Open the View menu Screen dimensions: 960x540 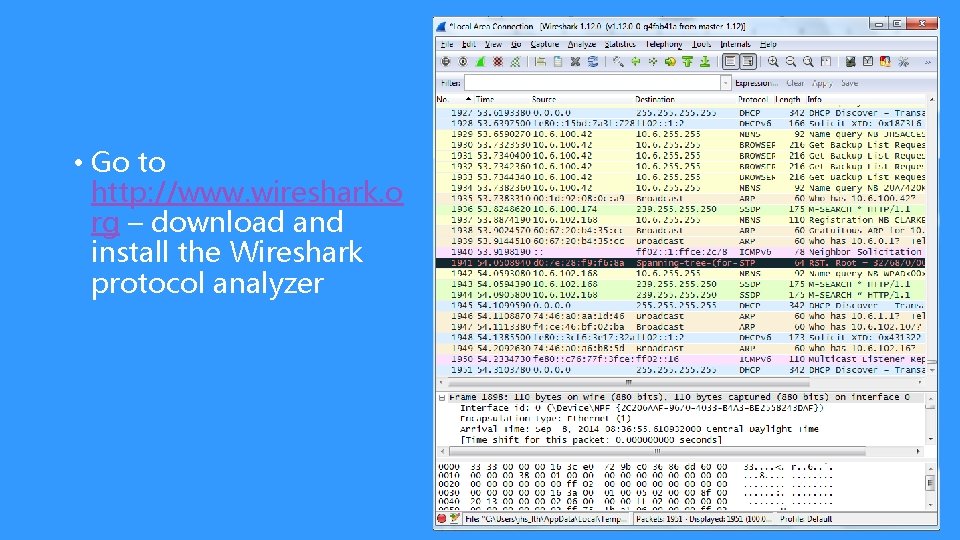coord(493,44)
